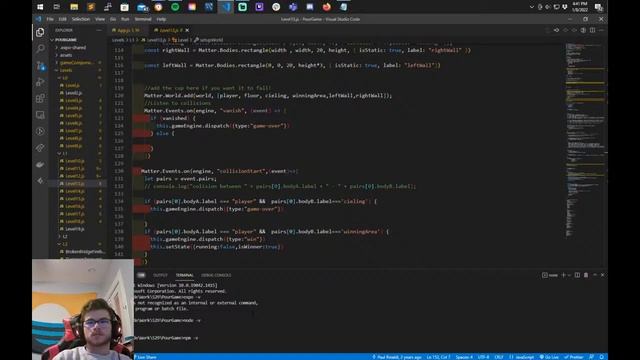This screenshot has width=640, height=360.
Task: Open Explorer panel More Actions ellipsis
Action: point(99,30)
